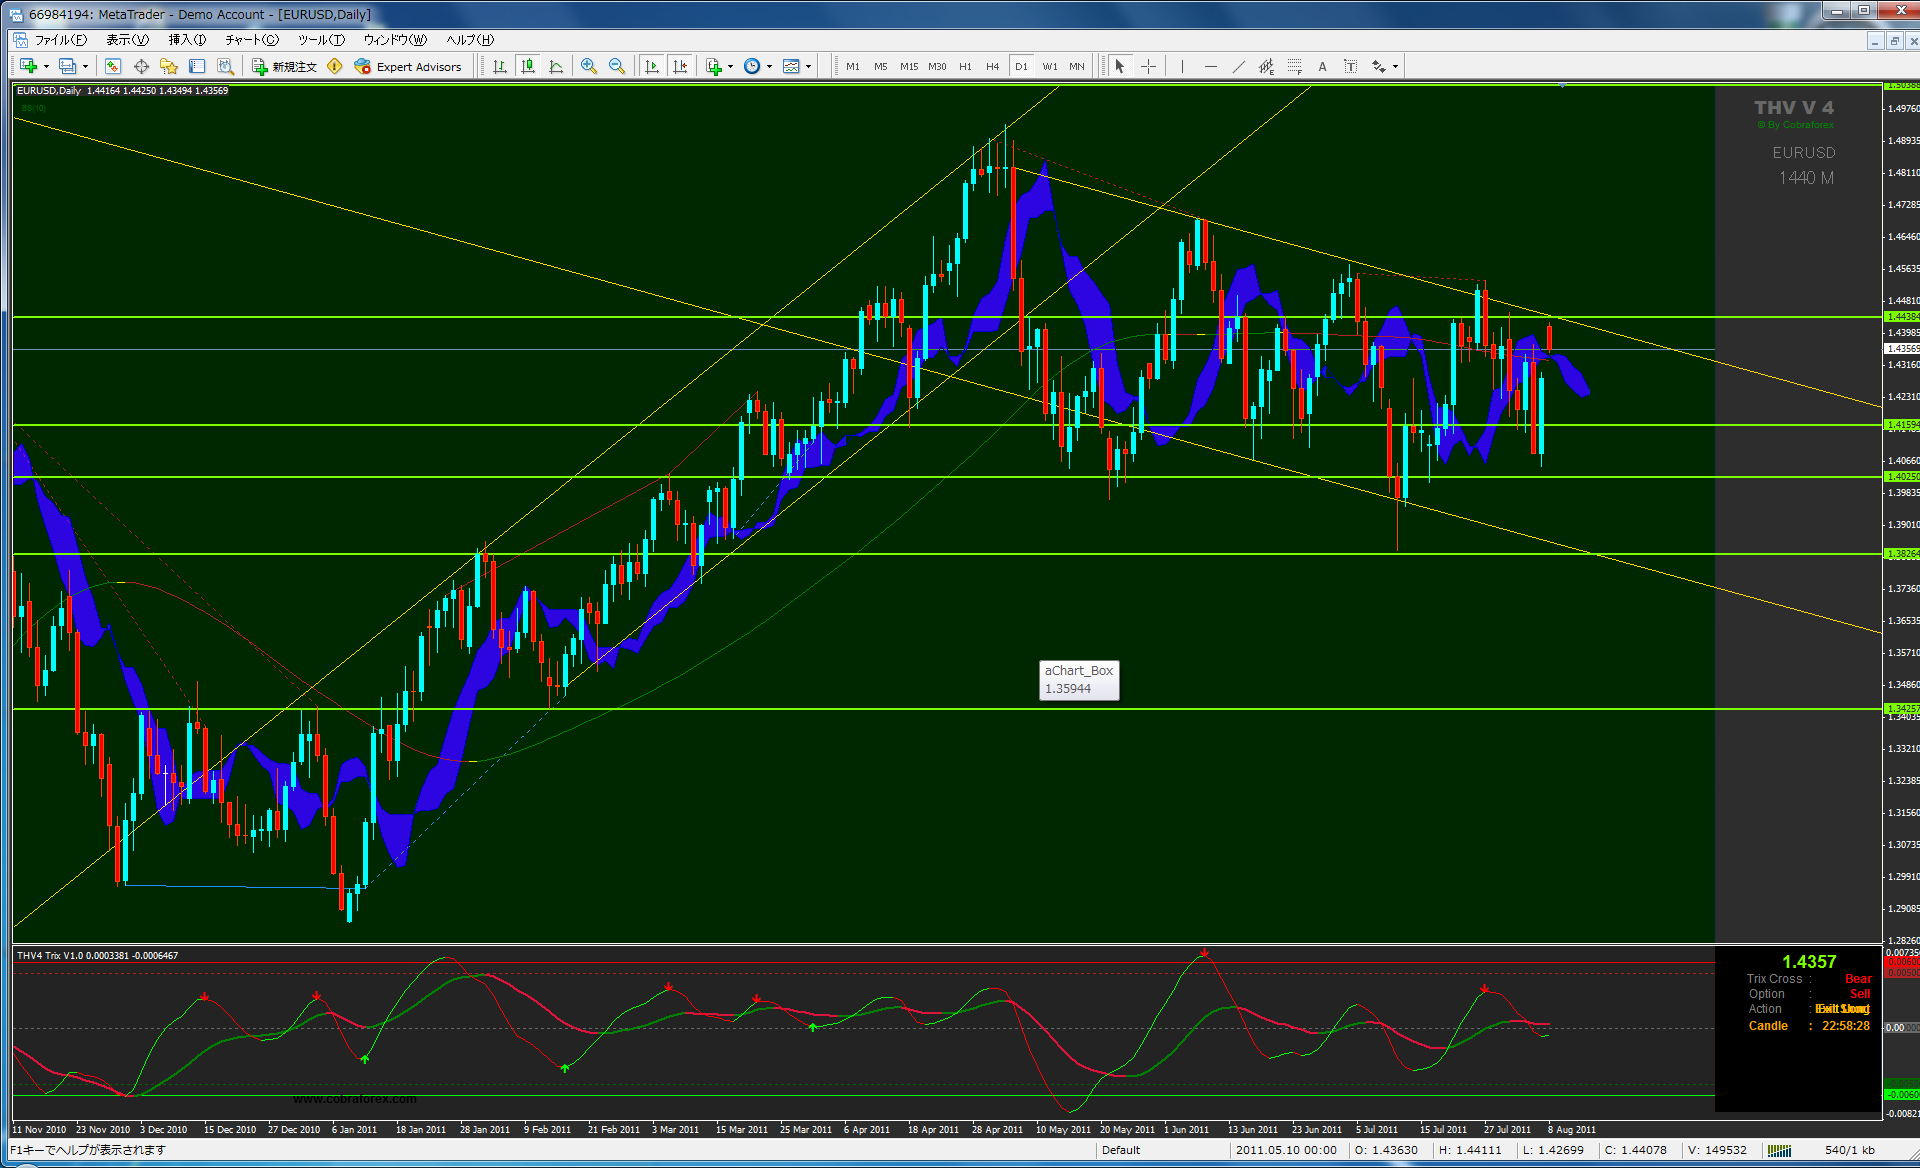
Task: Open the Market Watch window icon
Action: (x=113, y=66)
